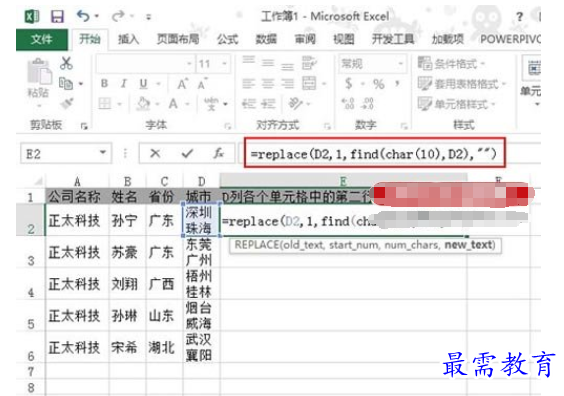Open 条件格式 conditional formatting
Image resolution: width=564 pixels, height=396 pixels.
pyautogui.click(x=451, y=64)
